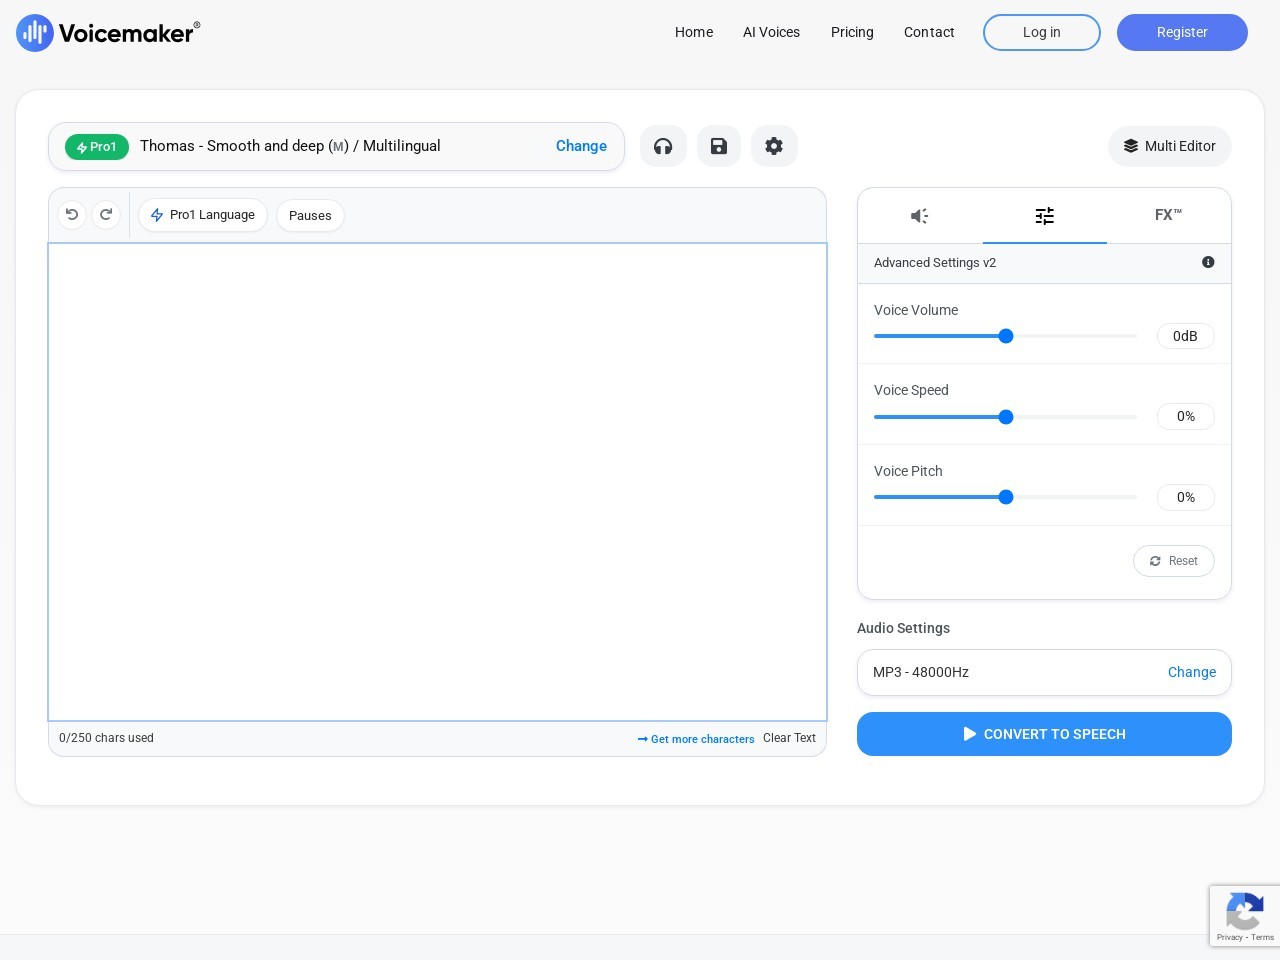Click the undo arrow icon
This screenshot has width=1280, height=960.
[72, 215]
